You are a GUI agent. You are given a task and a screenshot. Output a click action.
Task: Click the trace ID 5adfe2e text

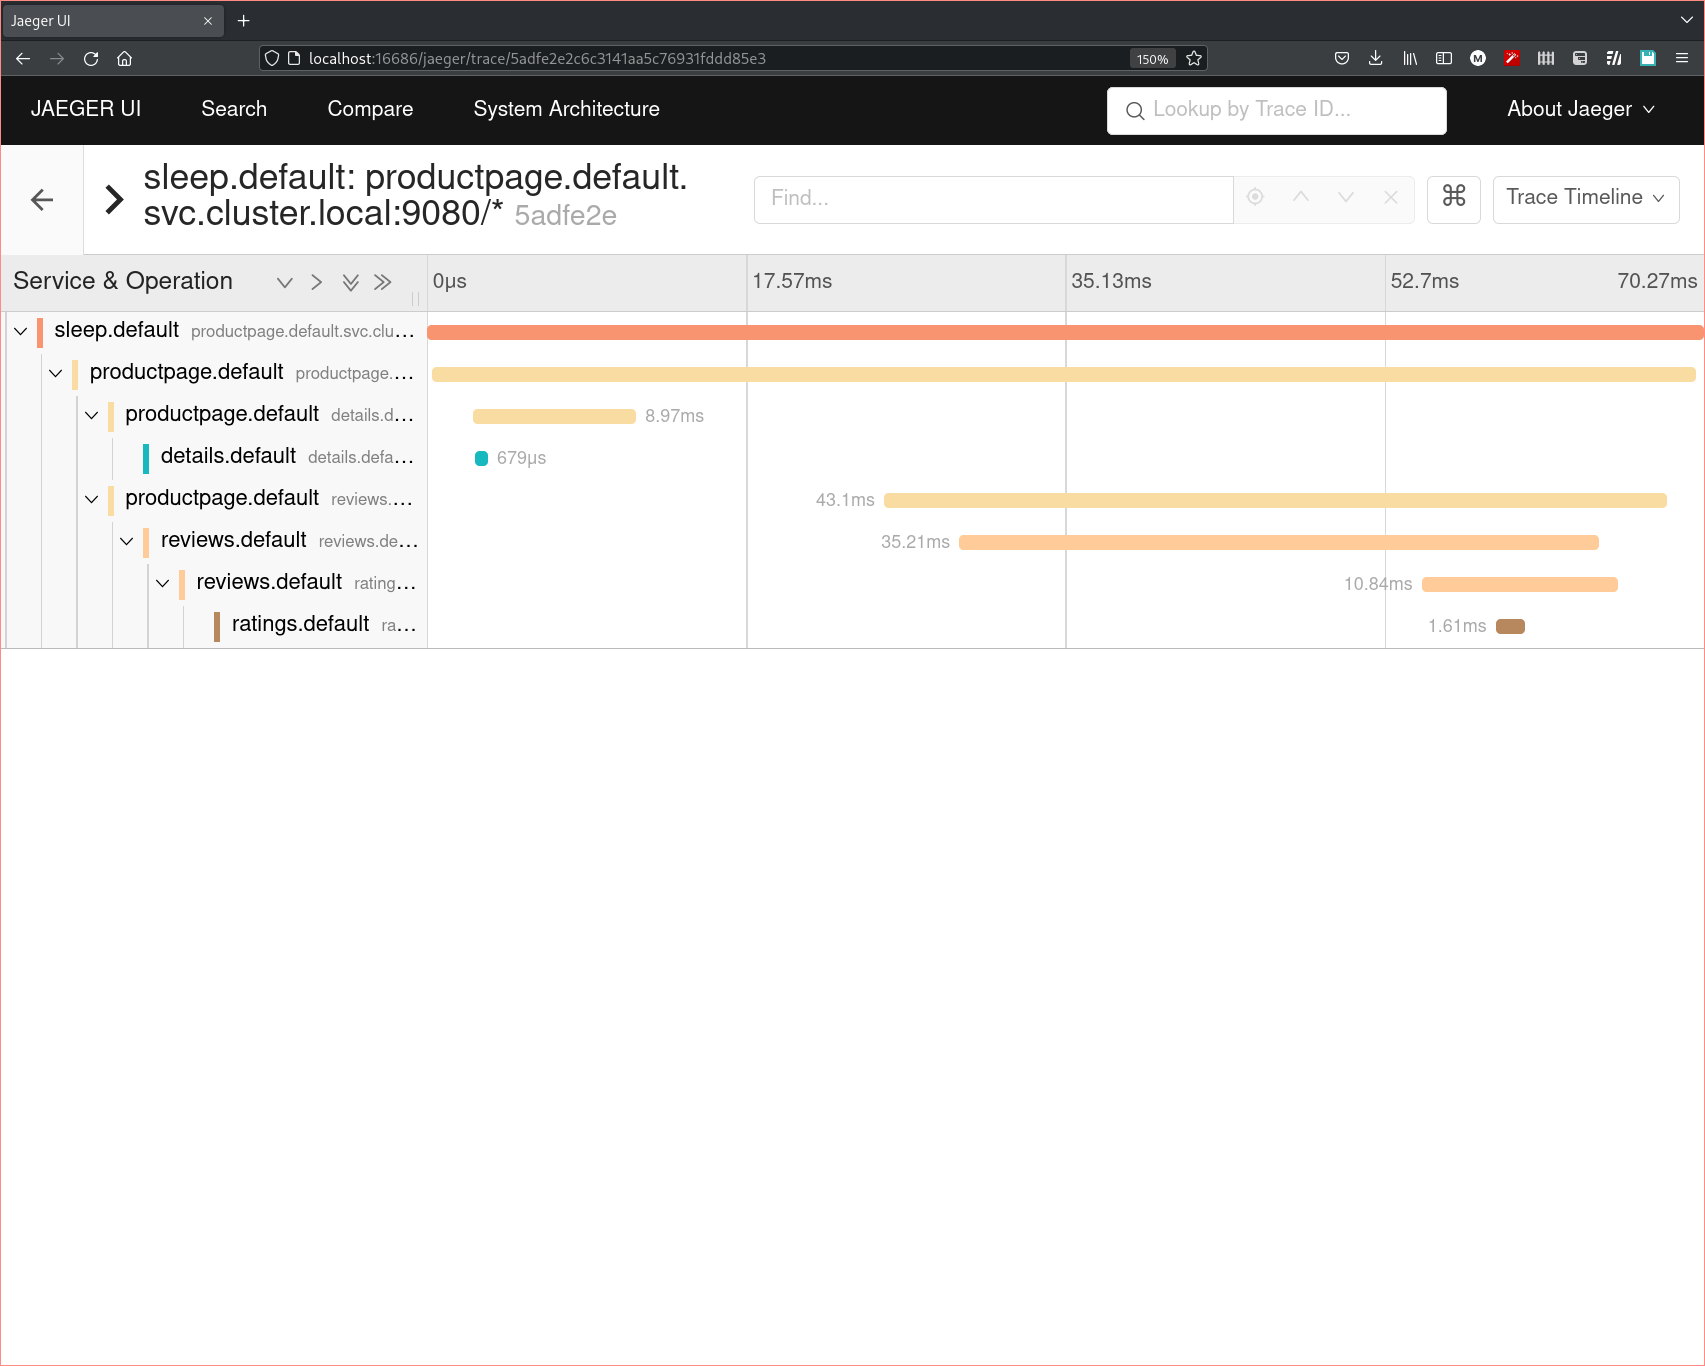pos(566,216)
